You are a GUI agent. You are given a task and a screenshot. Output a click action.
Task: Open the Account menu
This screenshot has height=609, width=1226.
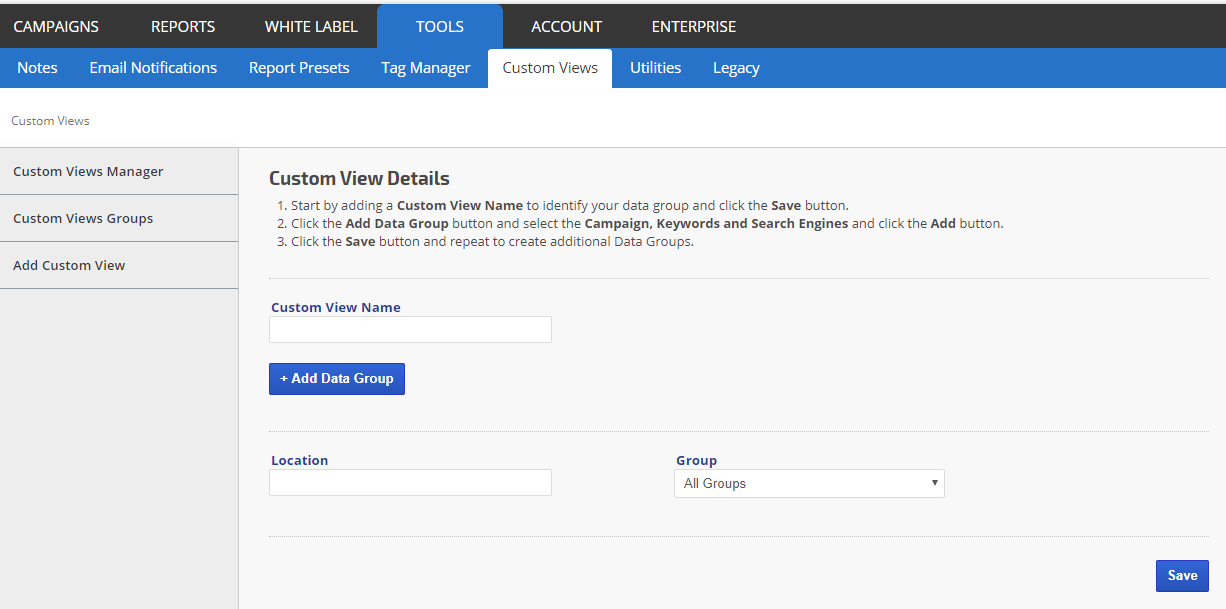pyautogui.click(x=566, y=27)
